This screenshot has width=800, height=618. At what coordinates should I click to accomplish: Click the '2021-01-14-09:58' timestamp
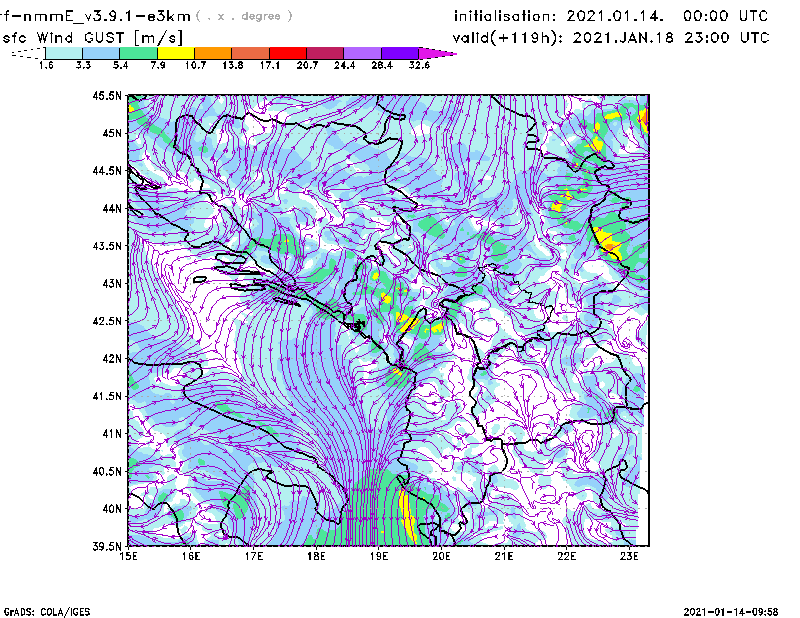(731, 611)
